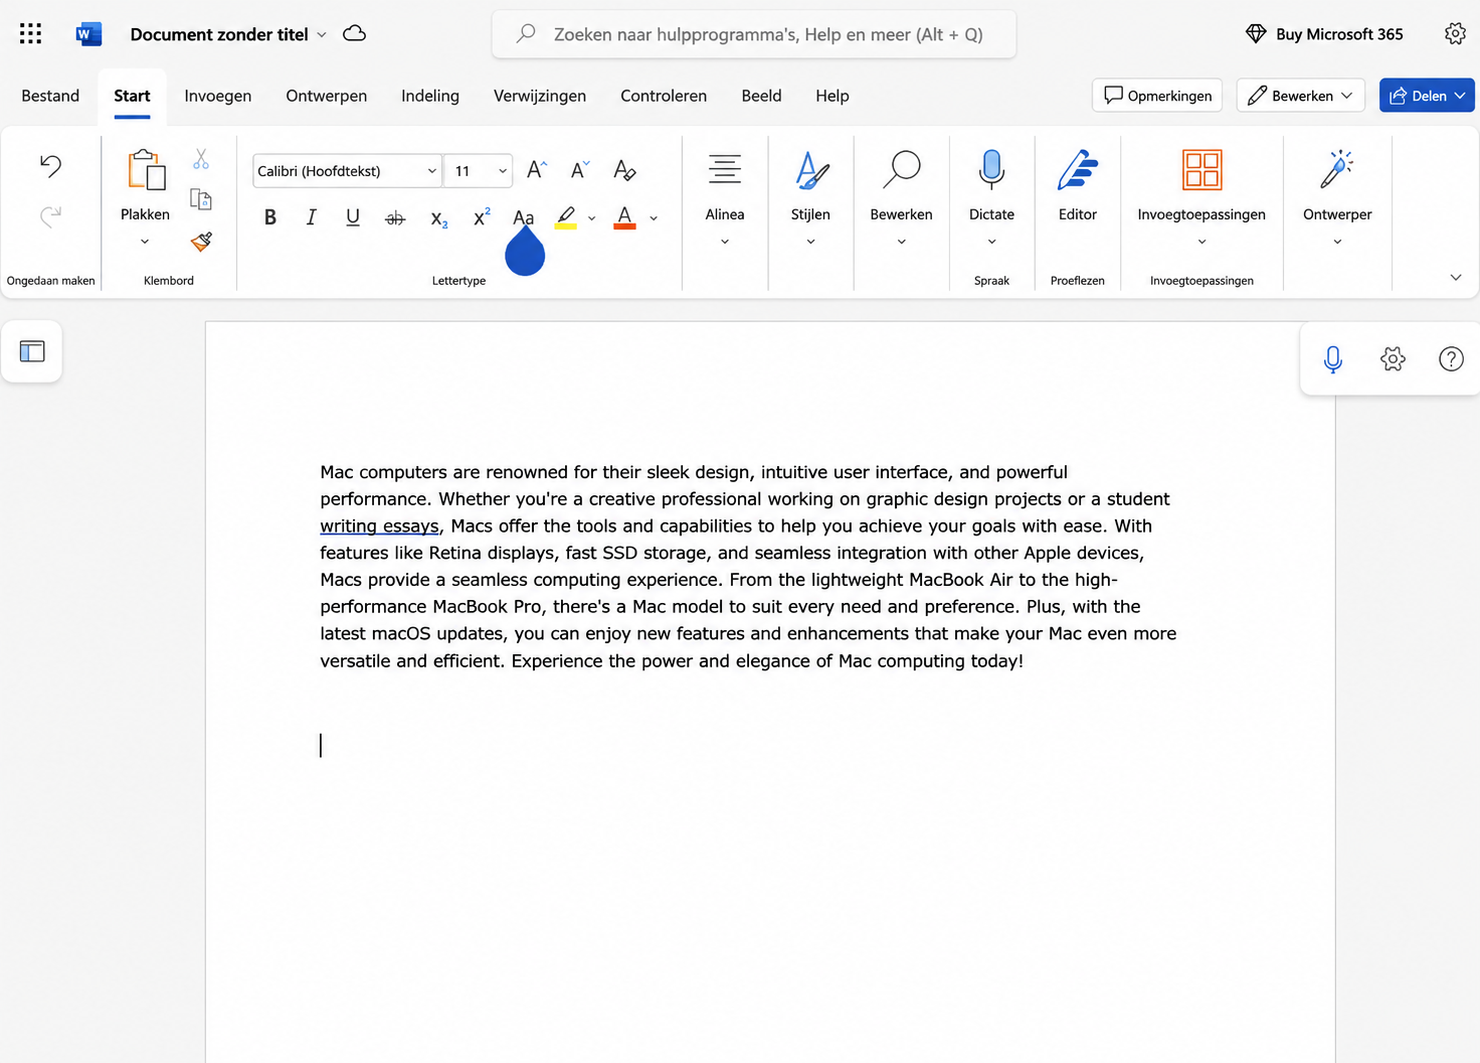The width and height of the screenshot is (1480, 1063).
Task: Expand the Stijlen styles menu
Action: click(811, 242)
